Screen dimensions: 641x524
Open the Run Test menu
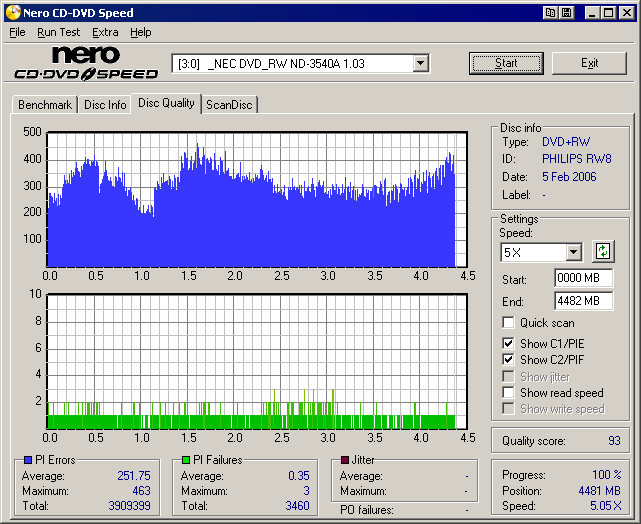point(58,32)
